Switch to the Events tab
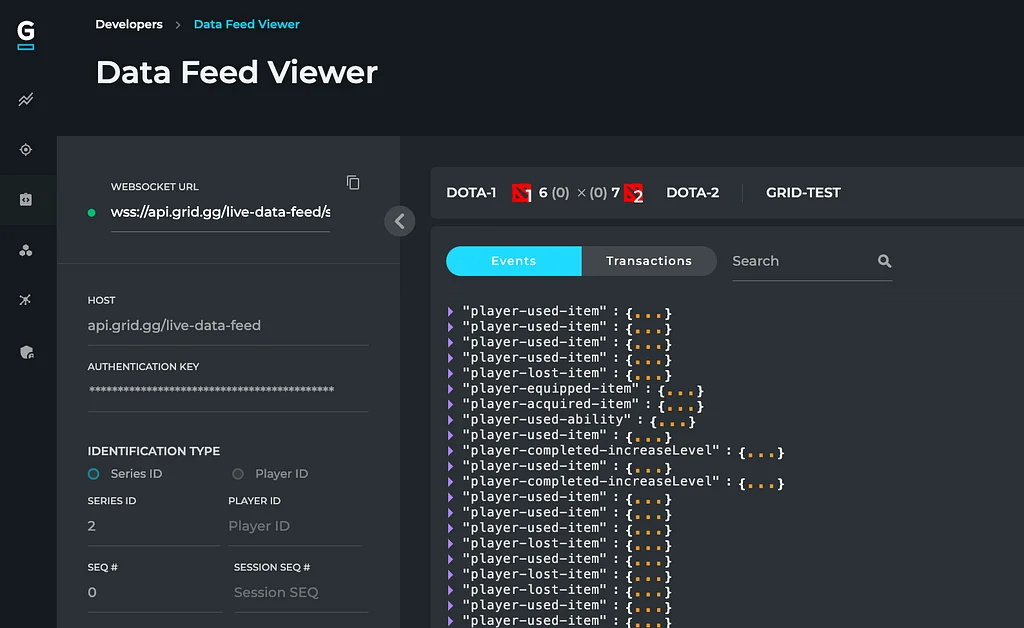Viewport: 1024px width, 628px height. pyautogui.click(x=513, y=261)
